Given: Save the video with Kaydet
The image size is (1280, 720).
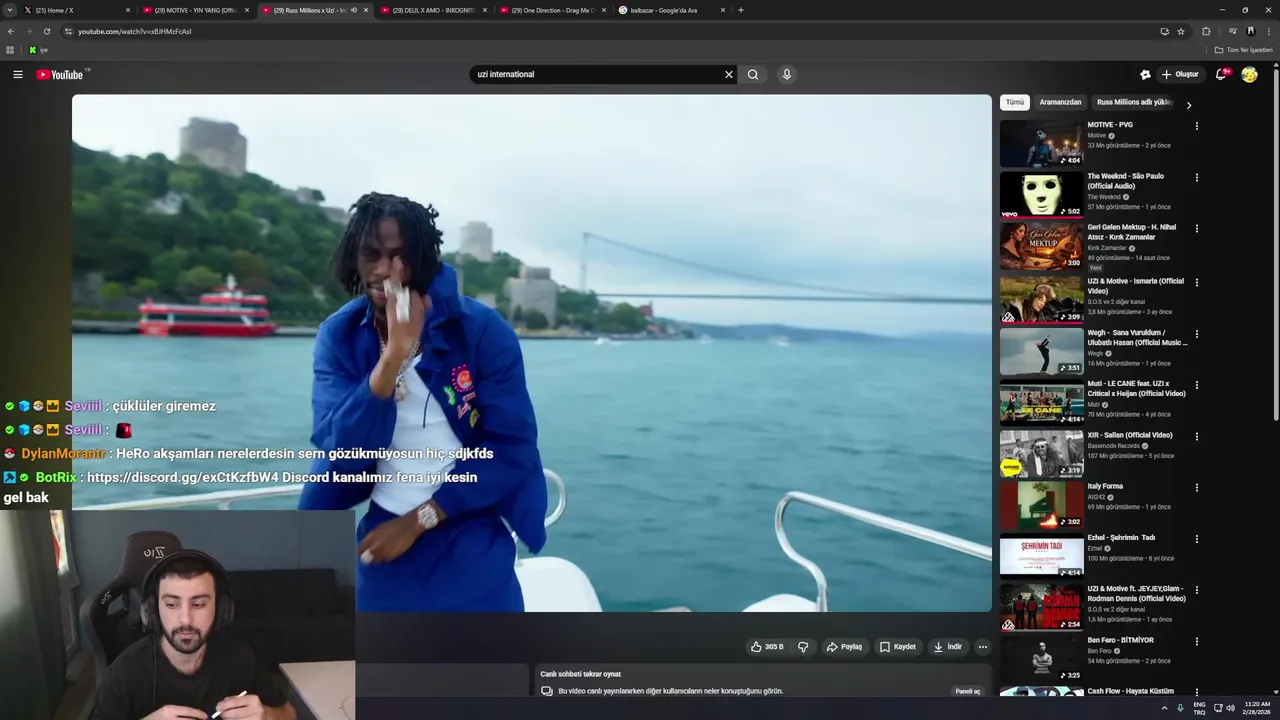Looking at the screenshot, I should [897, 647].
